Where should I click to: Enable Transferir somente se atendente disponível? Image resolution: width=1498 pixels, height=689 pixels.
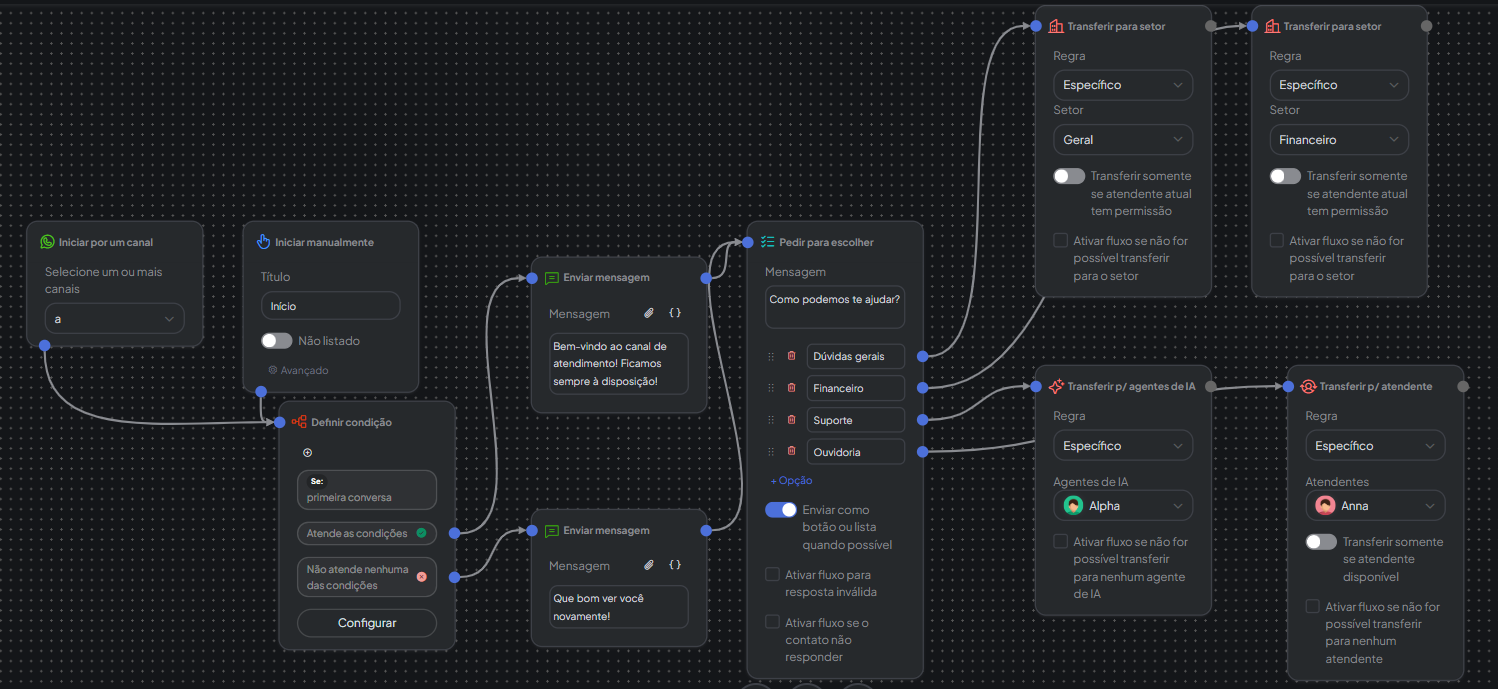click(1321, 542)
